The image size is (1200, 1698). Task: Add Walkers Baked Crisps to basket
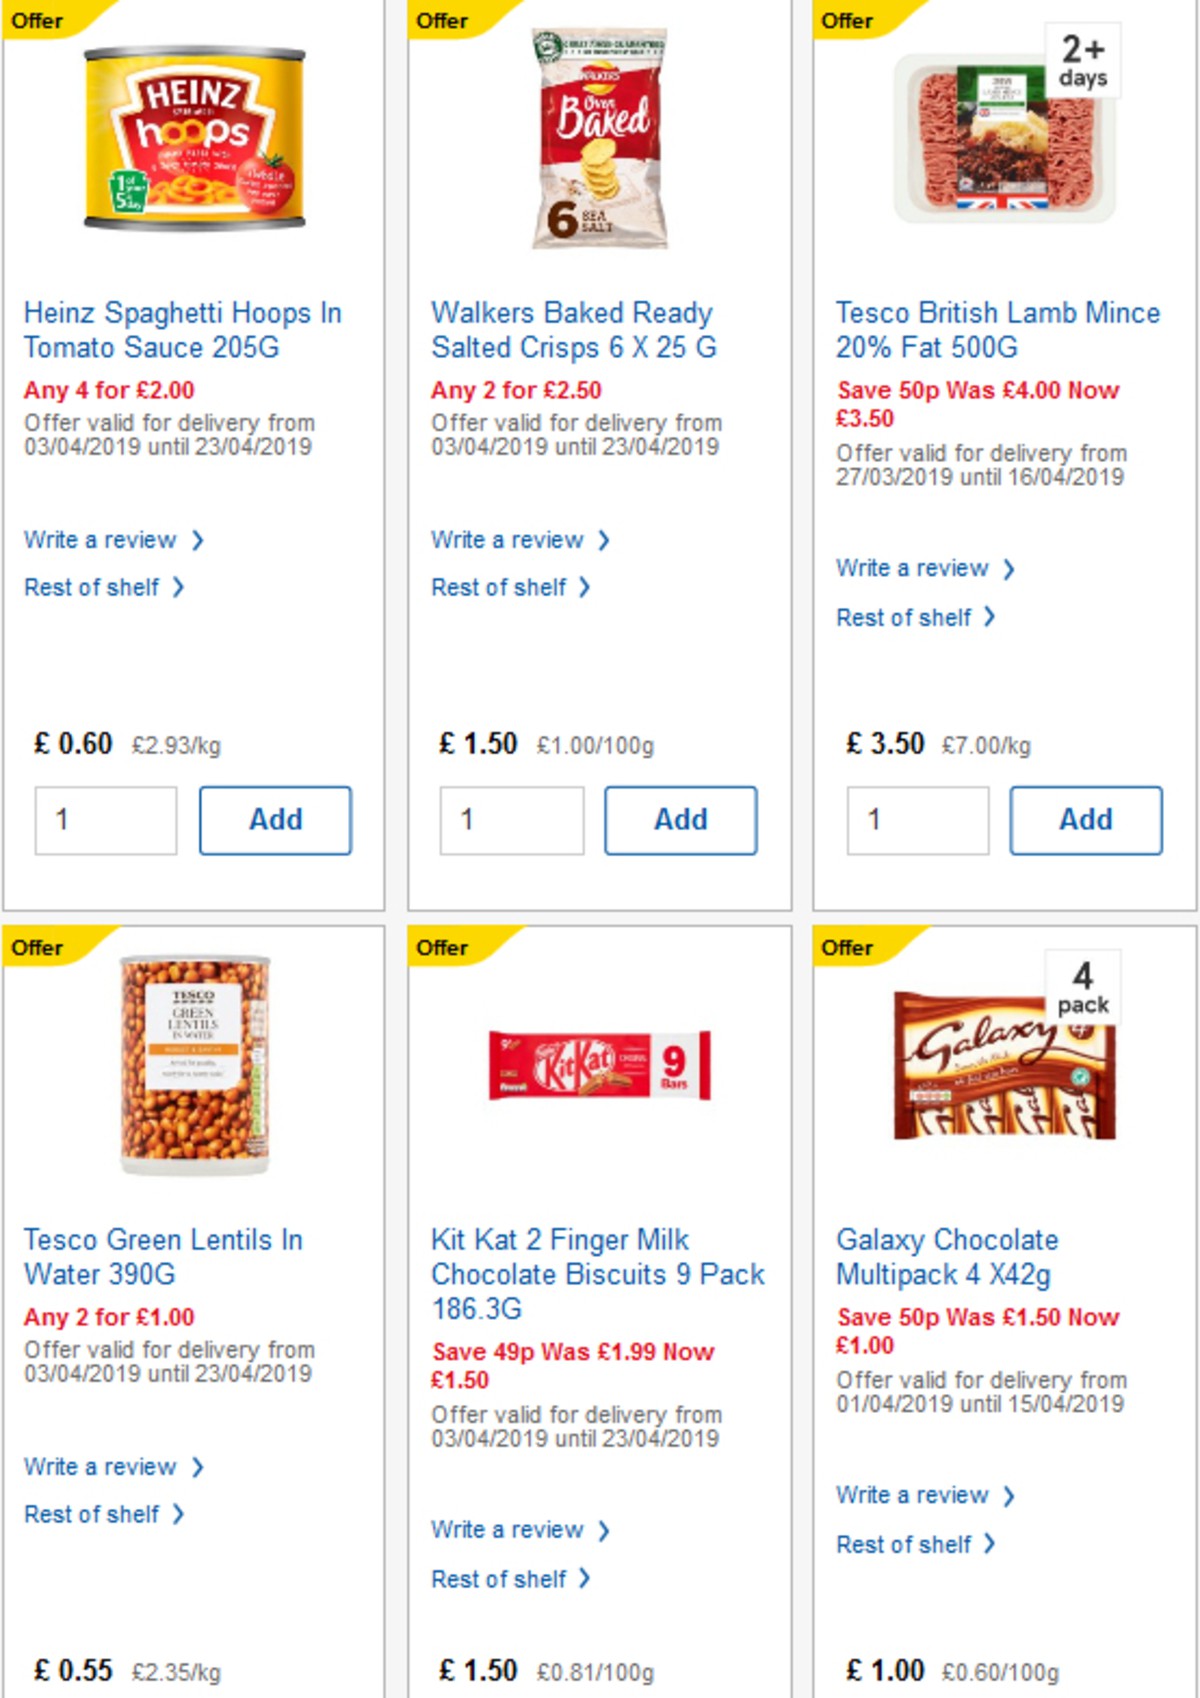tap(681, 819)
